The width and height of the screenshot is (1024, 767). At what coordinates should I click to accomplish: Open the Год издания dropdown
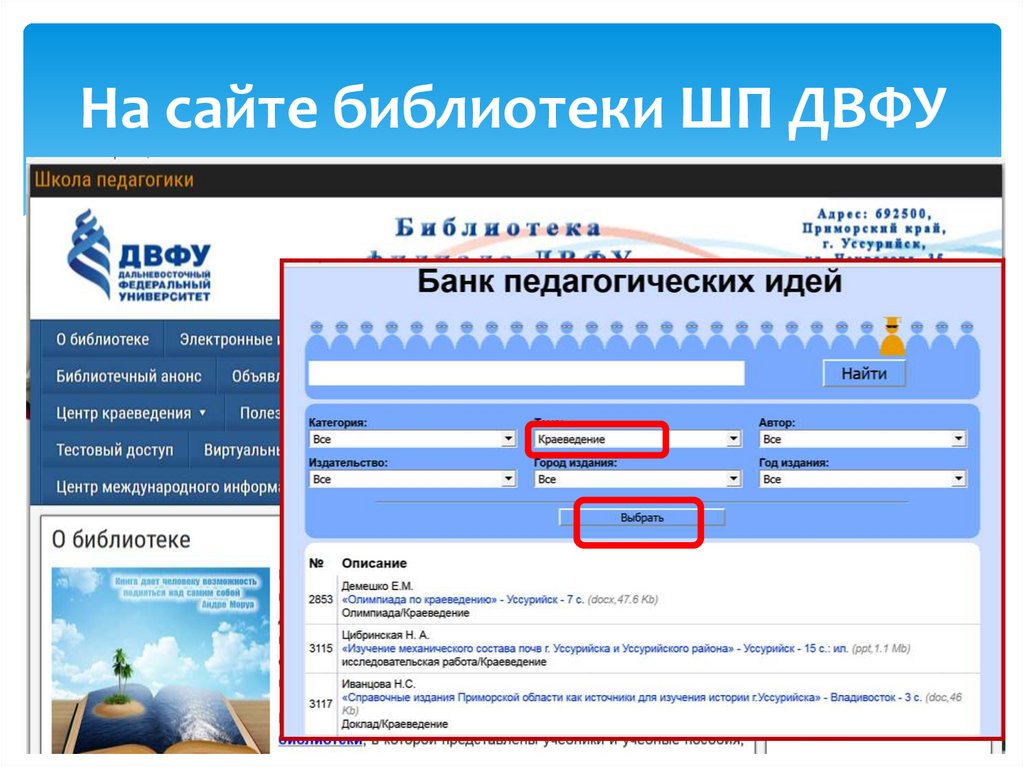(x=862, y=479)
